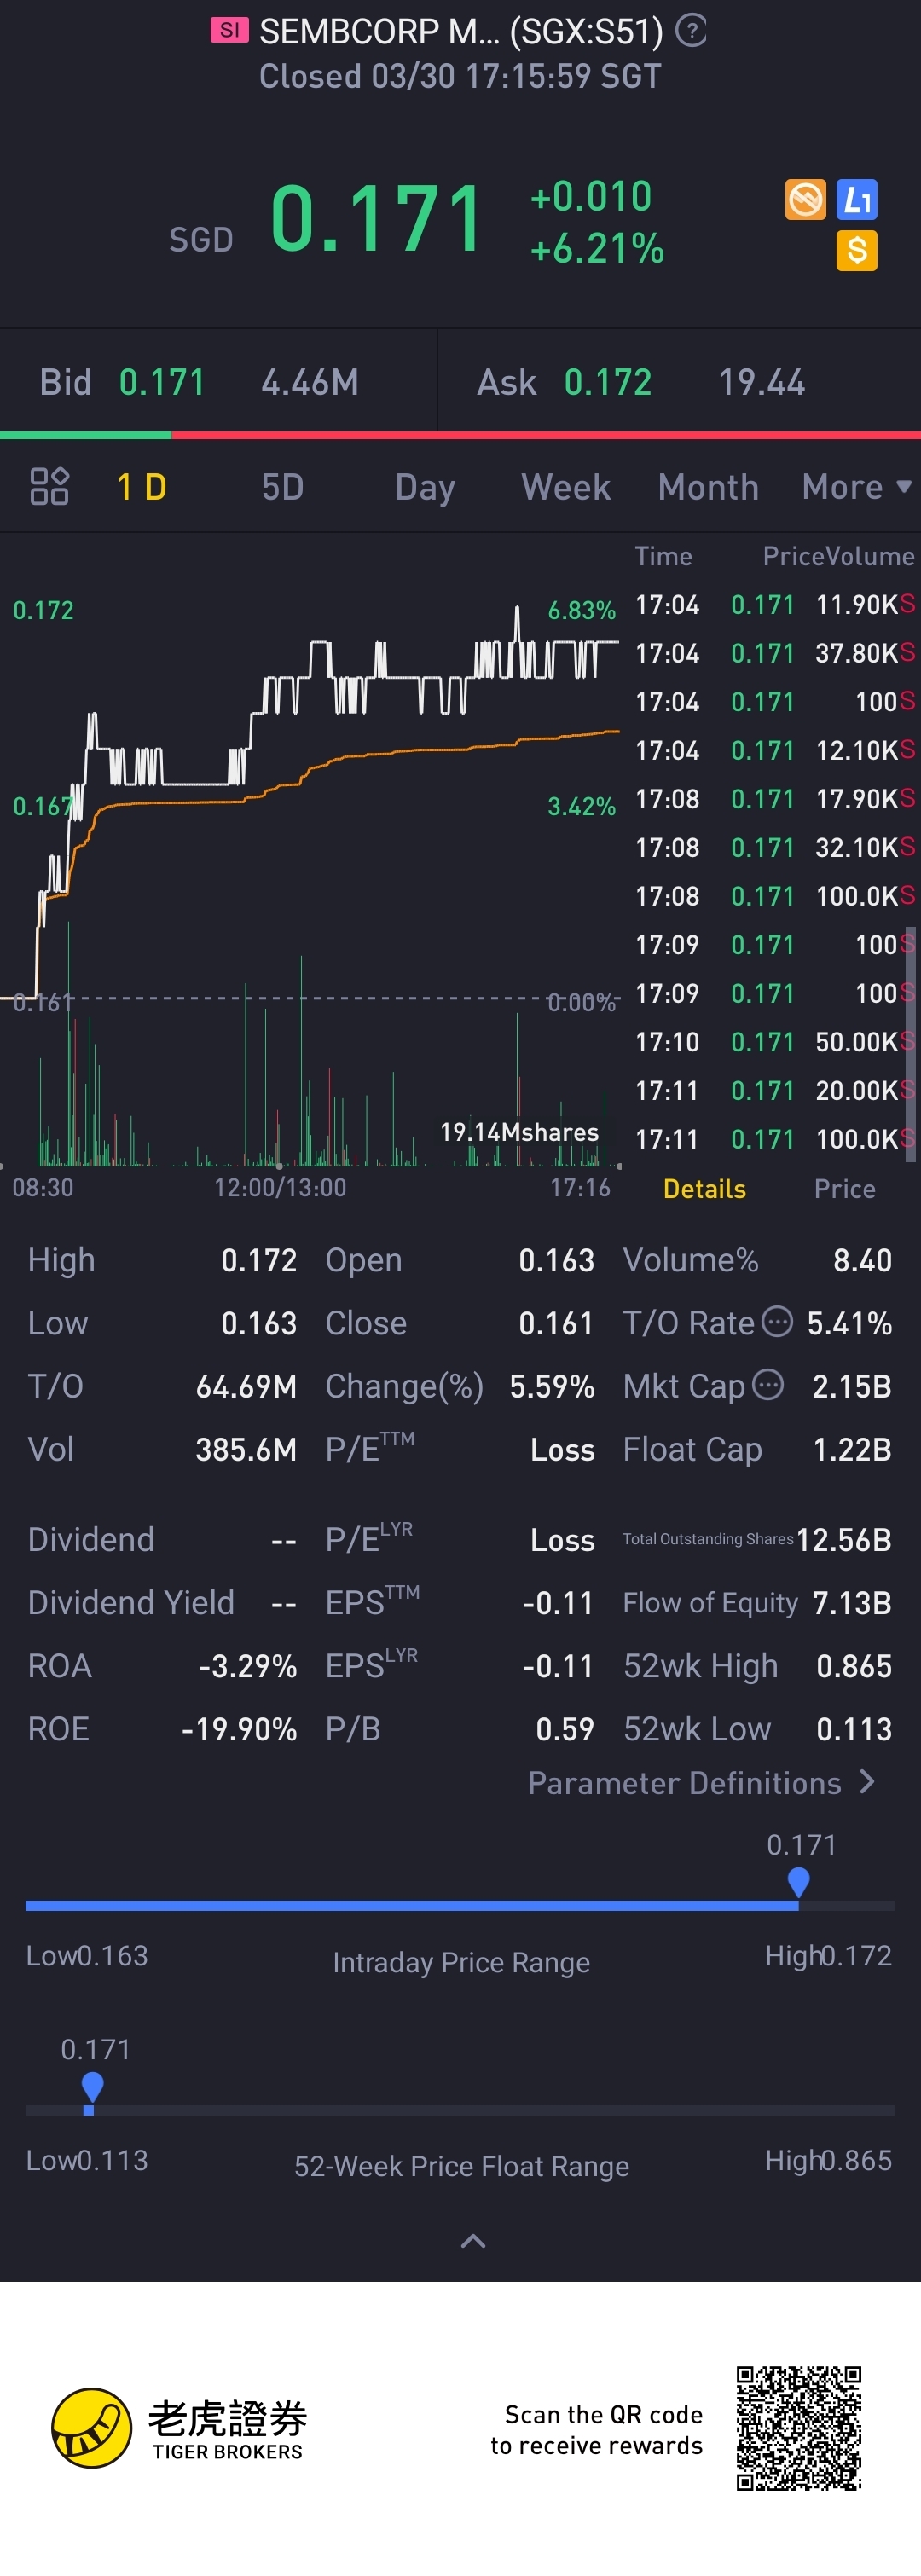The width and height of the screenshot is (921, 2576).
Task: Tap the Tiger Brokers logo
Action: 178,2427
